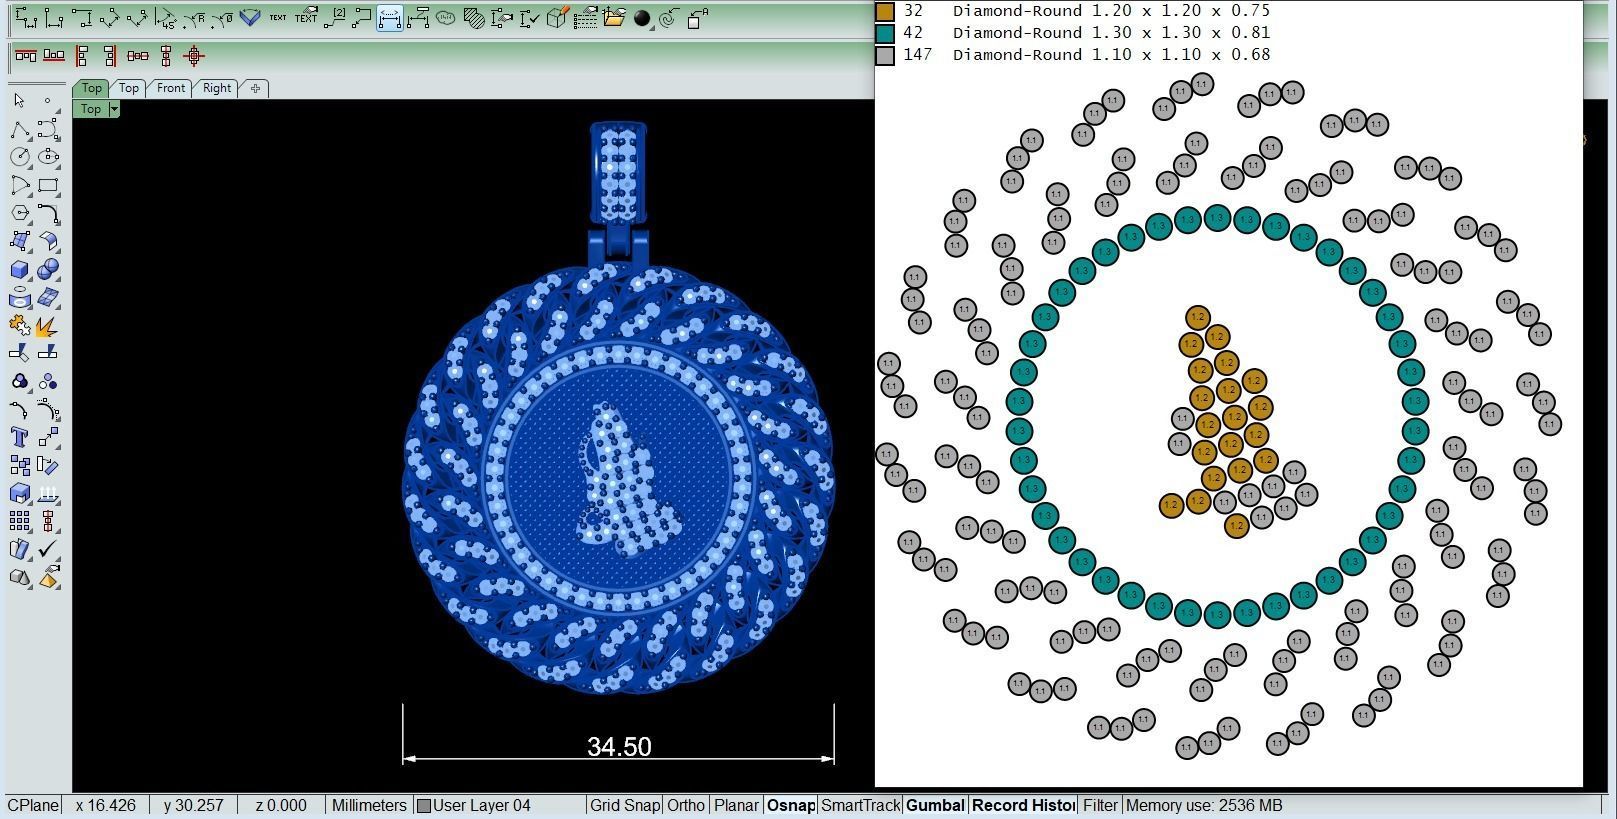
Task: Select the 45-degree angle dimension tool
Action: click(x=166, y=18)
